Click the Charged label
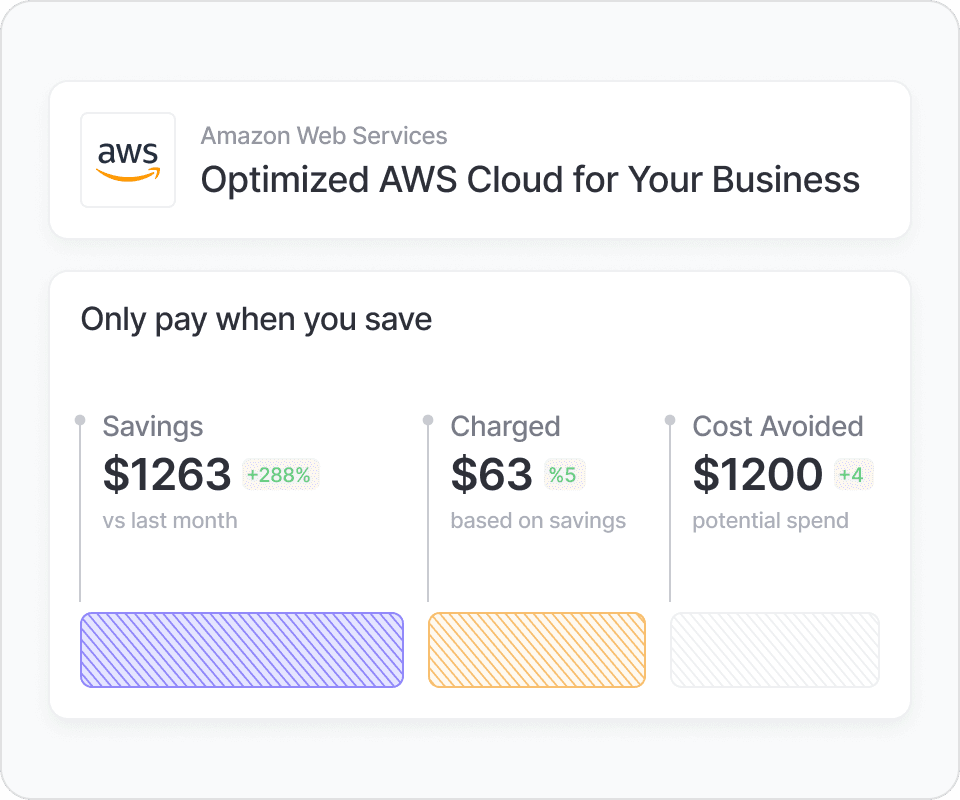Image resolution: width=960 pixels, height=800 pixels. (x=505, y=426)
